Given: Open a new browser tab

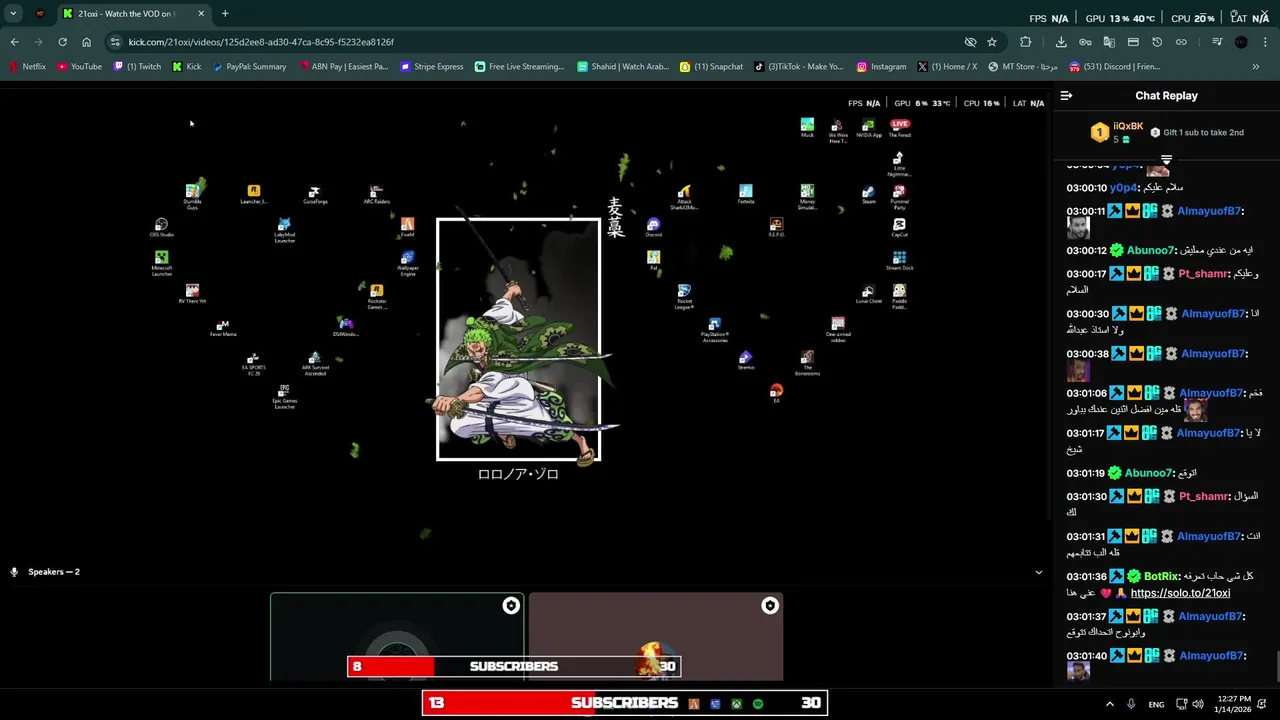Looking at the screenshot, I should coord(225,14).
